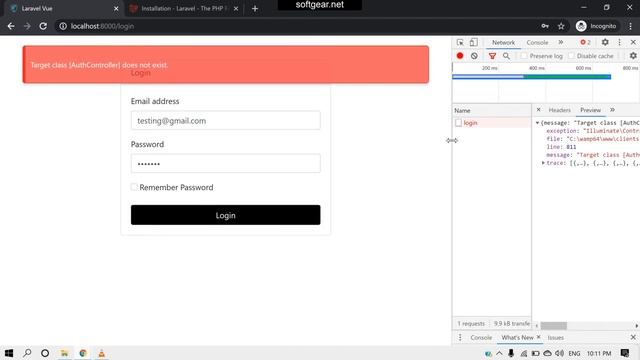Open the Windows notification center
This screenshot has width=640, height=360.
point(625,353)
